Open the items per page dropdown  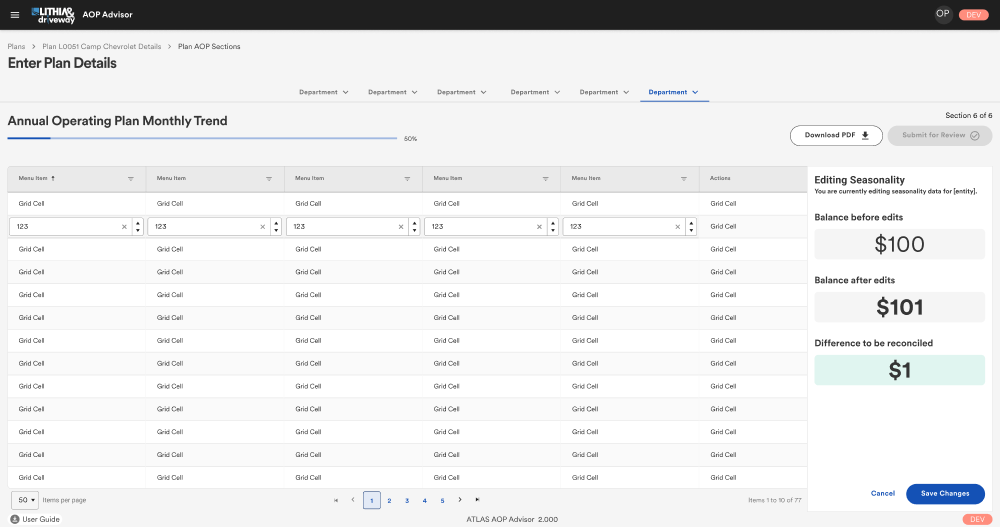tap(24, 499)
